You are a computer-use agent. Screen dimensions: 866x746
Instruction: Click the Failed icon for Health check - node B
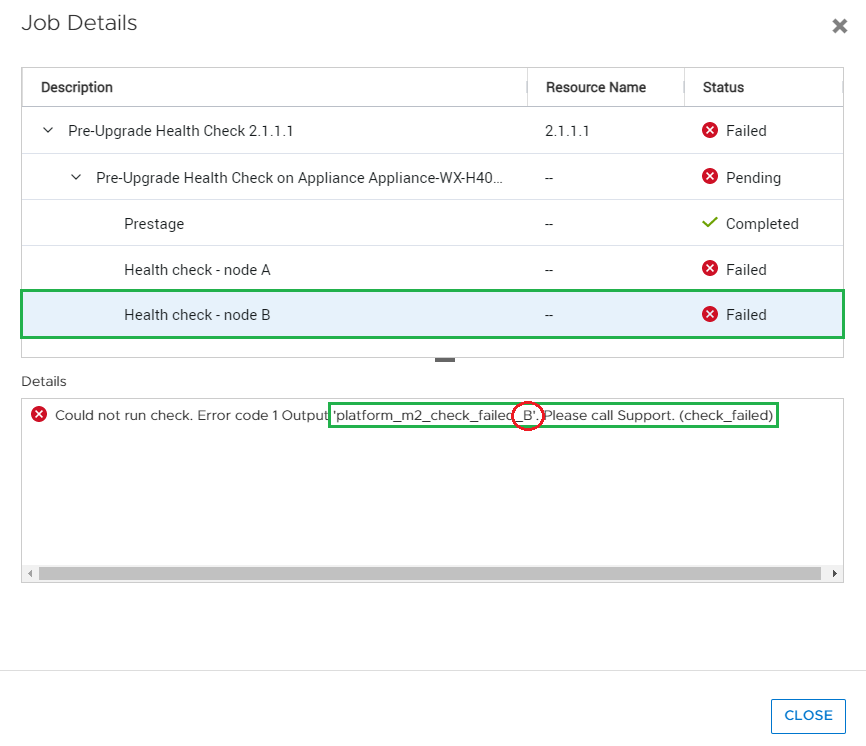(709, 314)
